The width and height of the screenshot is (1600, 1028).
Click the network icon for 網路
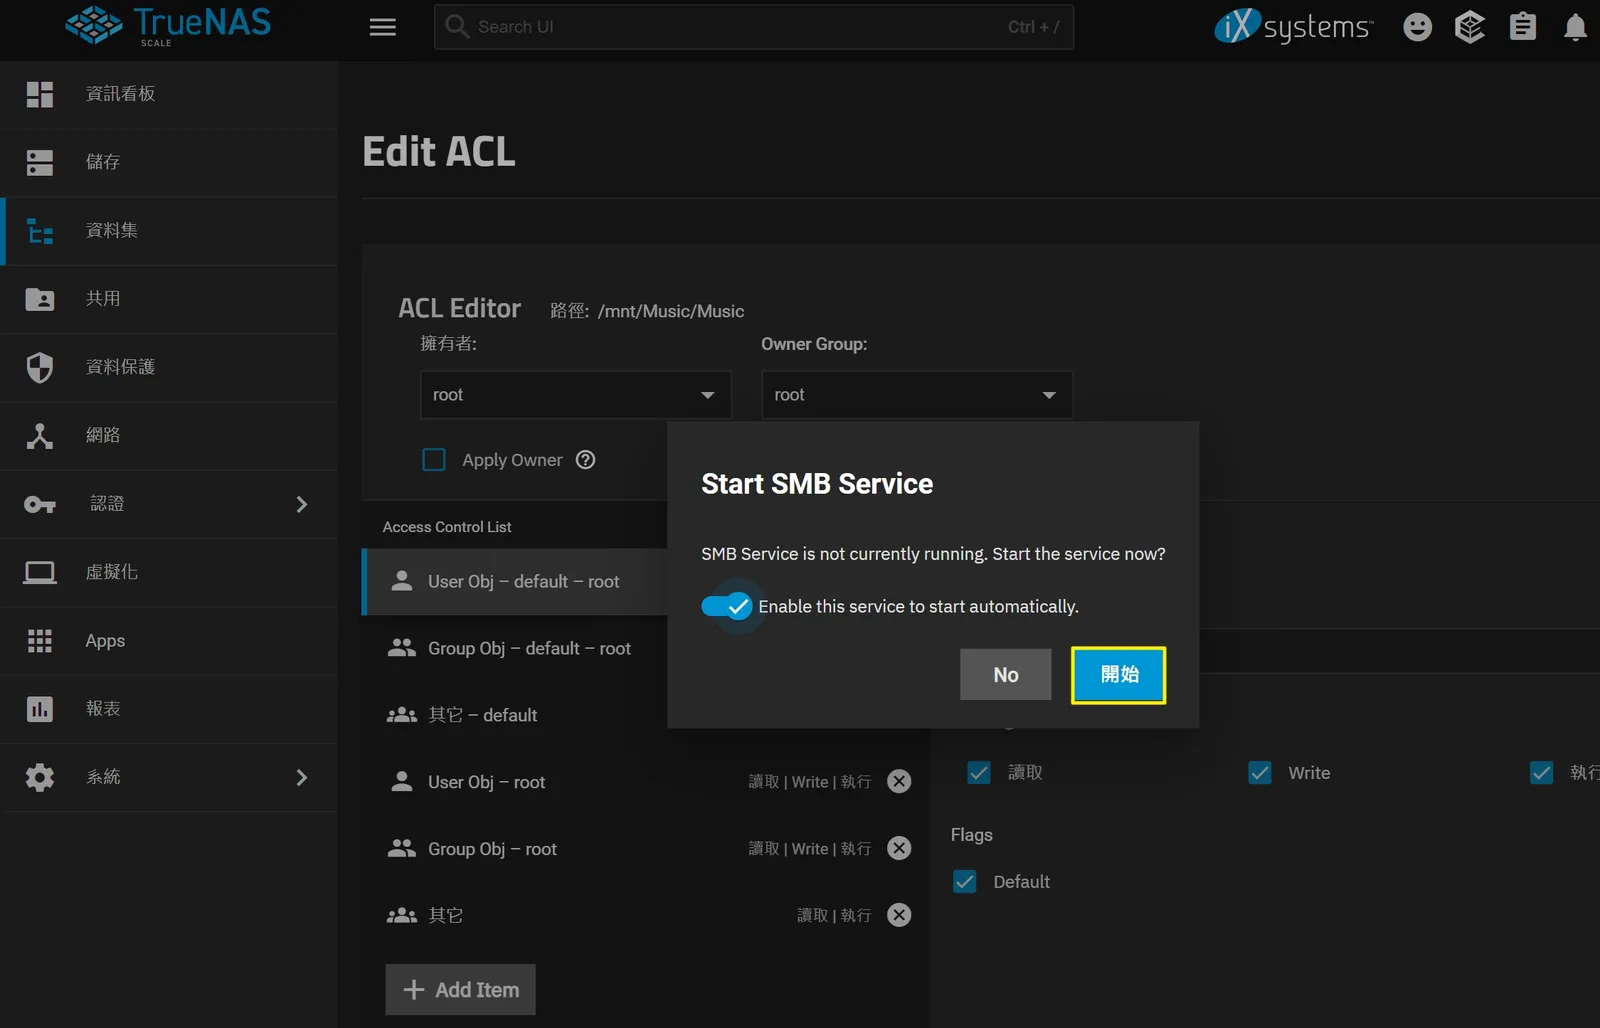pyautogui.click(x=40, y=435)
